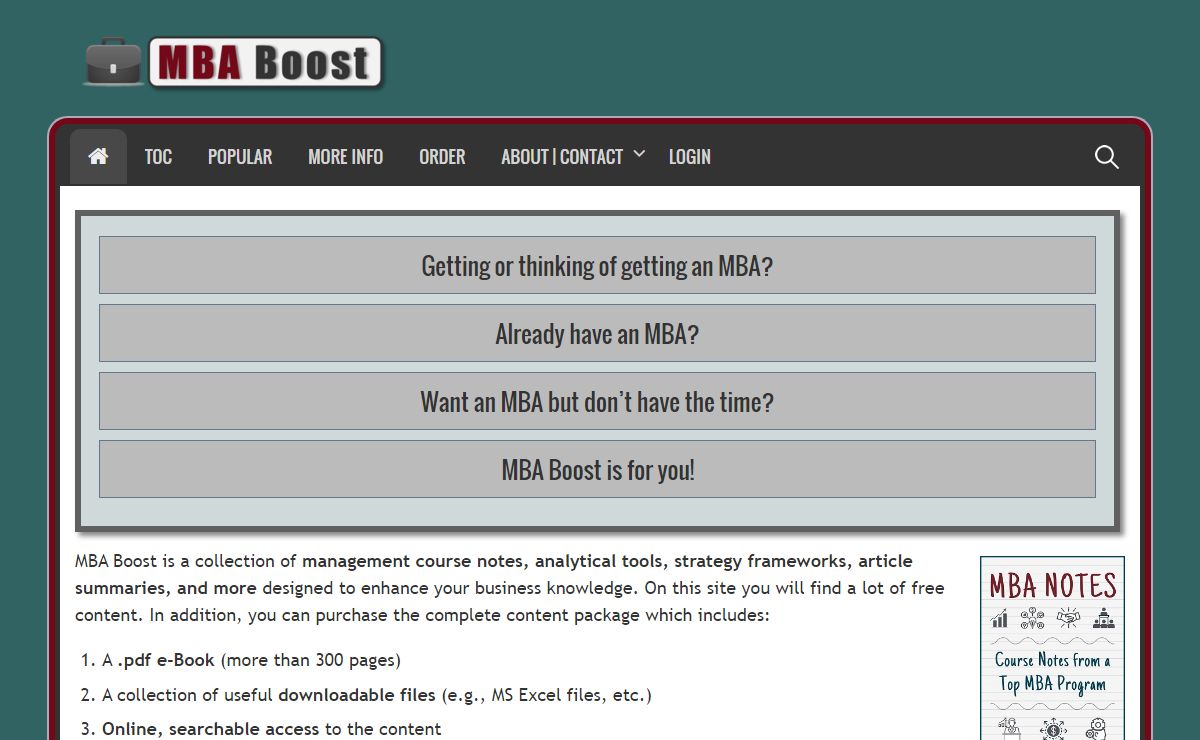
Task: Click the briefcase icon in the MBA Boost logo
Action: [113, 62]
